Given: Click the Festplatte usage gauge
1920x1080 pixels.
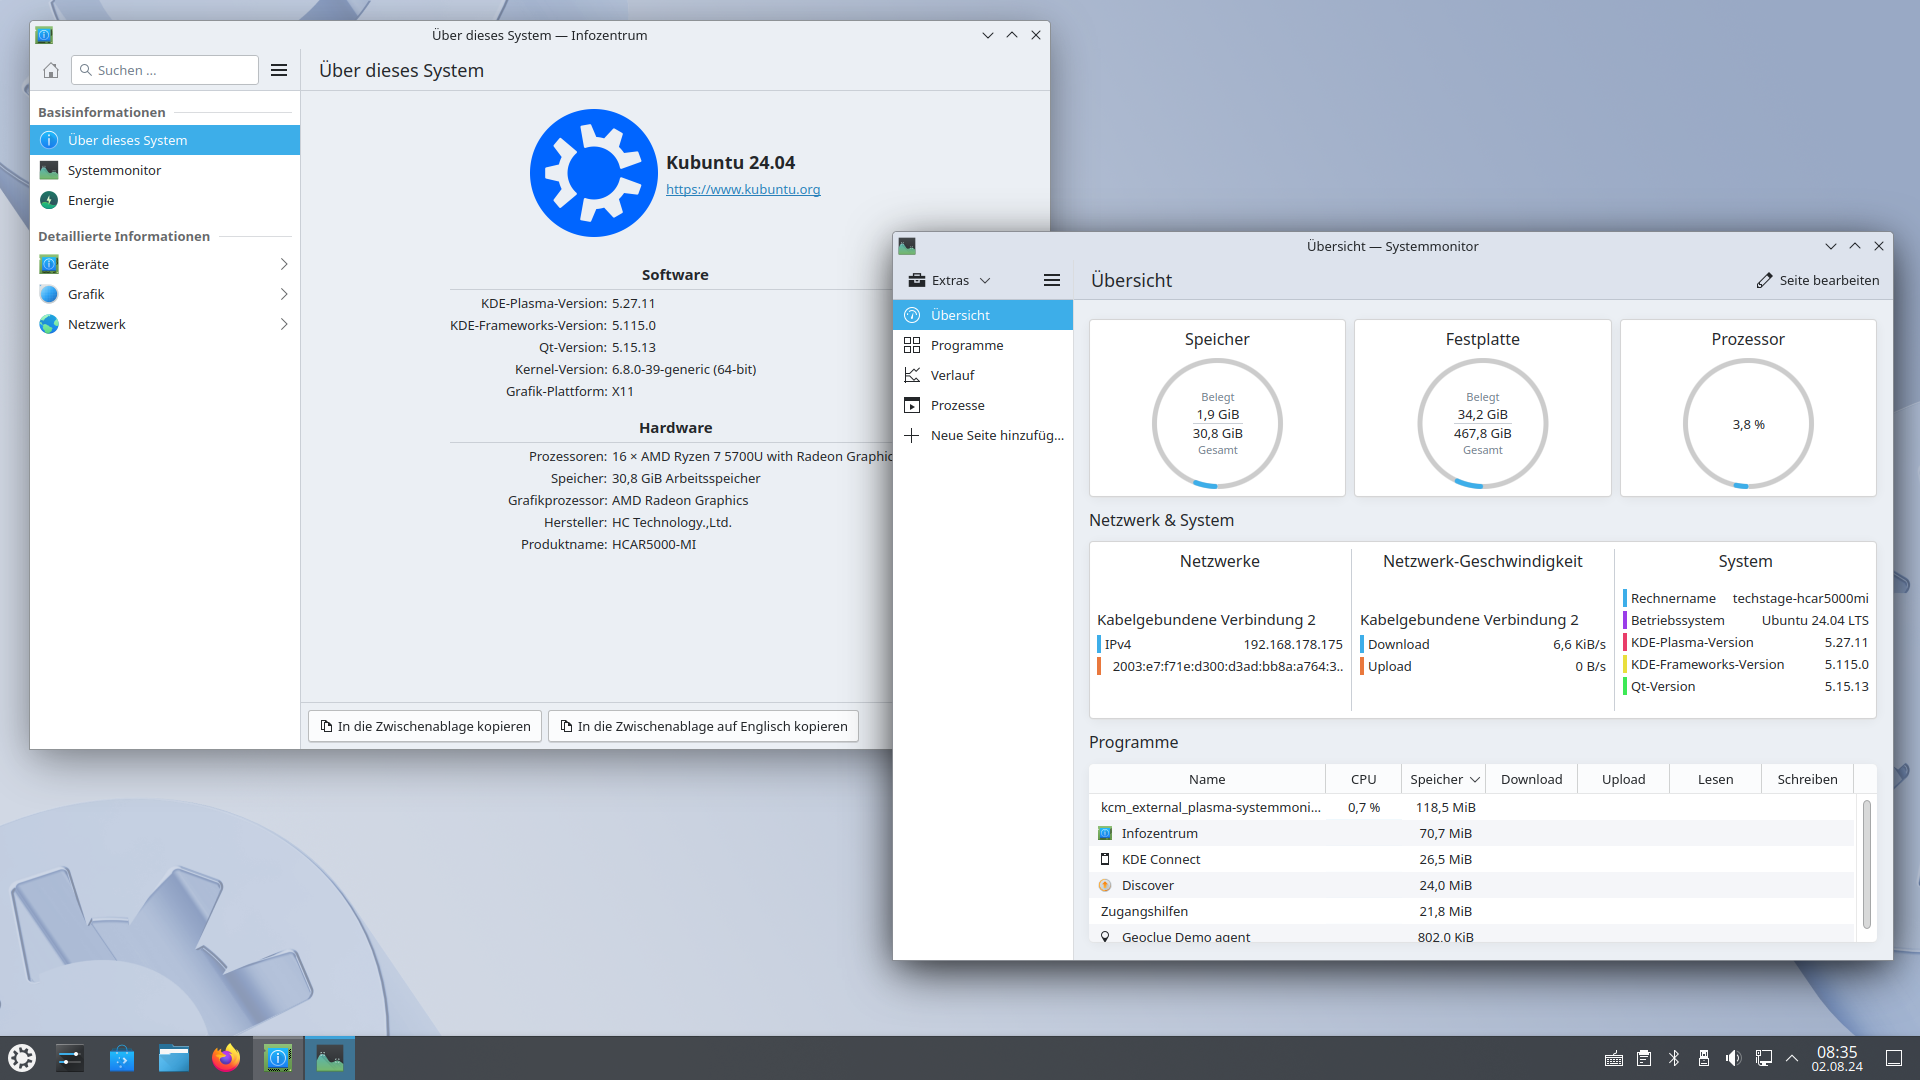Looking at the screenshot, I should click(x=1482, y=424).
